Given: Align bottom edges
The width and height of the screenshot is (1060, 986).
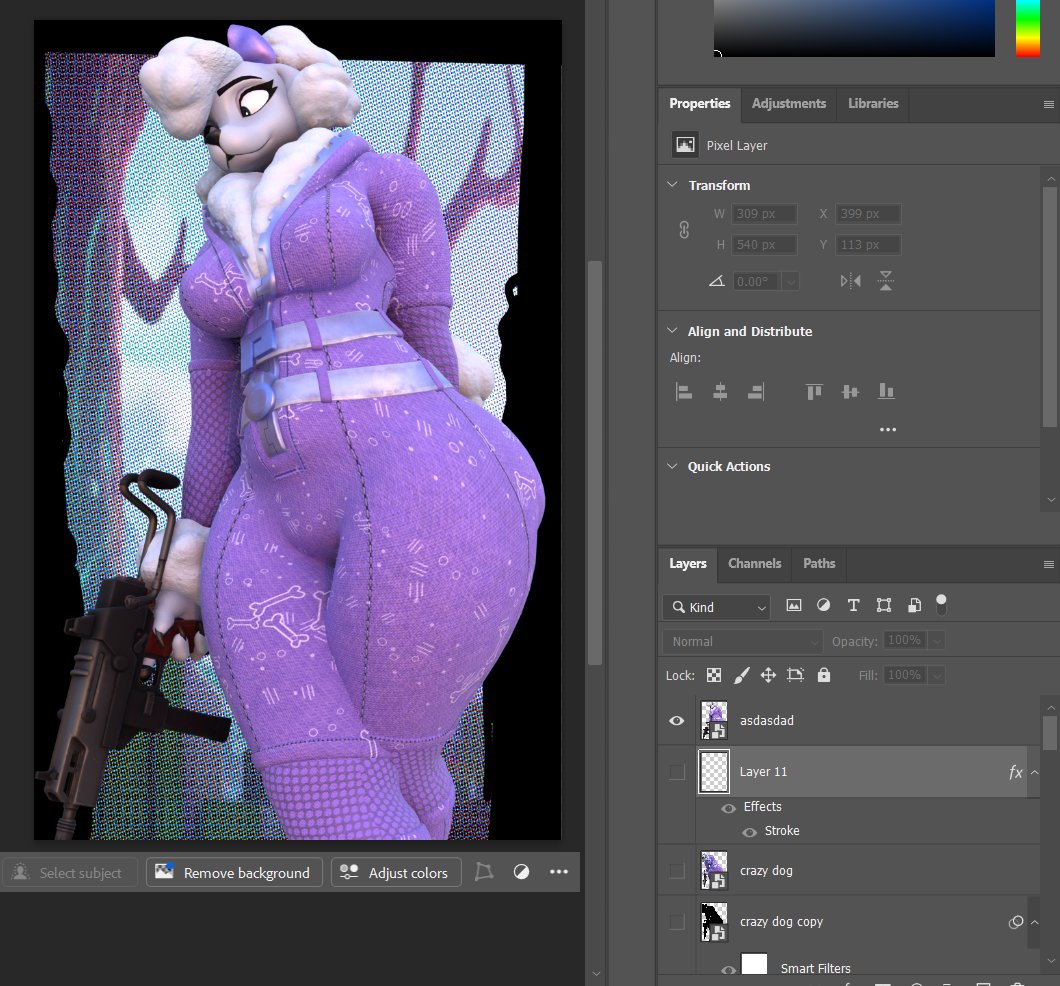Looking at the screenshot, I should (886, 391).
